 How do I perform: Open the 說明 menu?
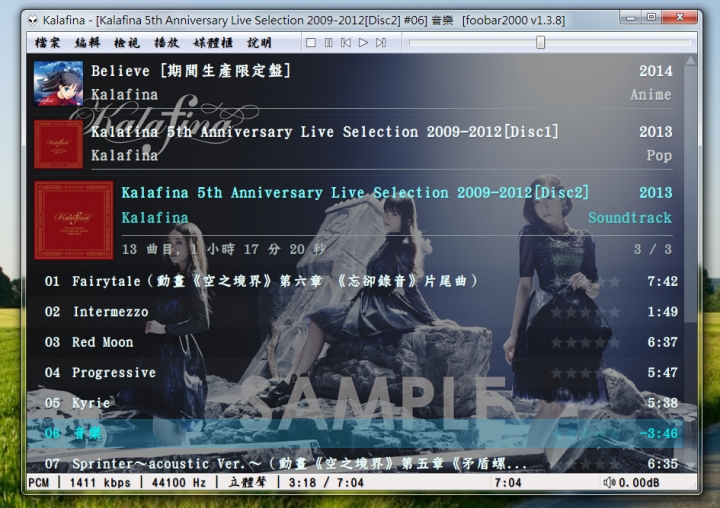point(259,43)
